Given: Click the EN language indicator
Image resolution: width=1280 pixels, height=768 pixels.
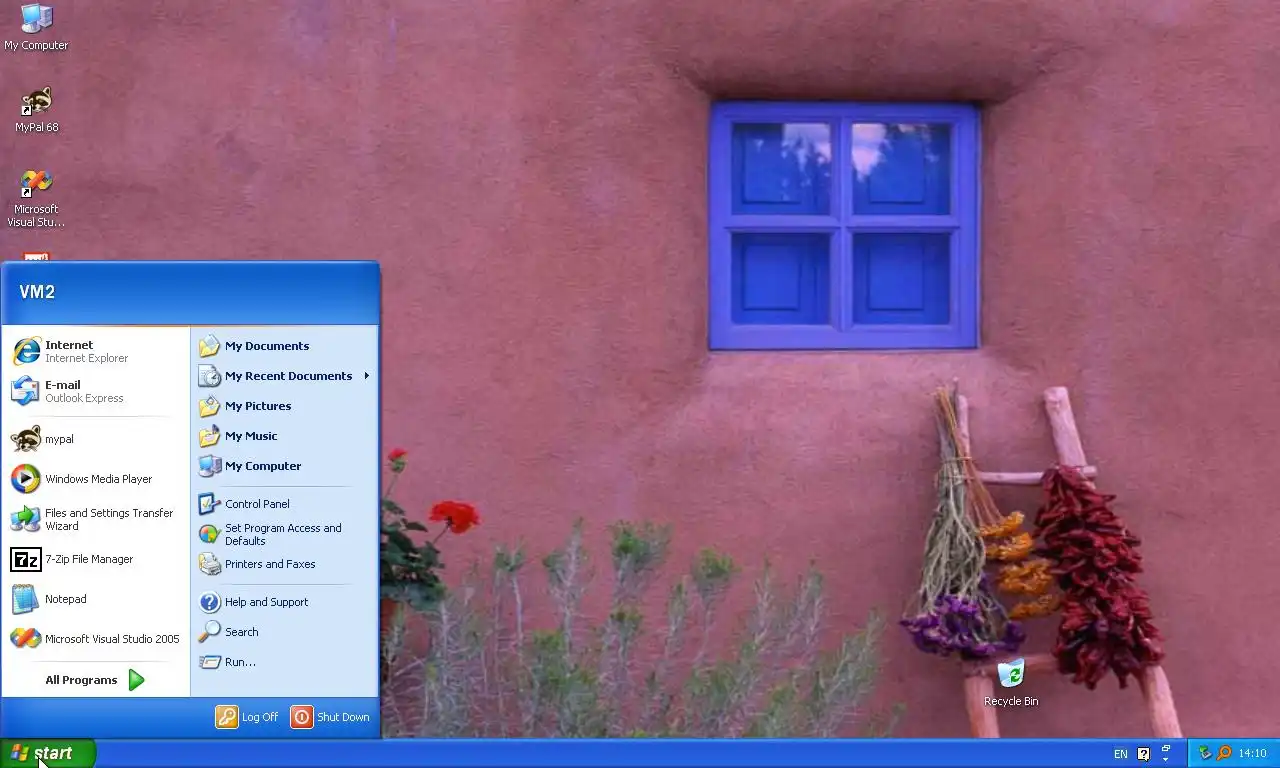Looking at the screenshot, I should 1121,754.
